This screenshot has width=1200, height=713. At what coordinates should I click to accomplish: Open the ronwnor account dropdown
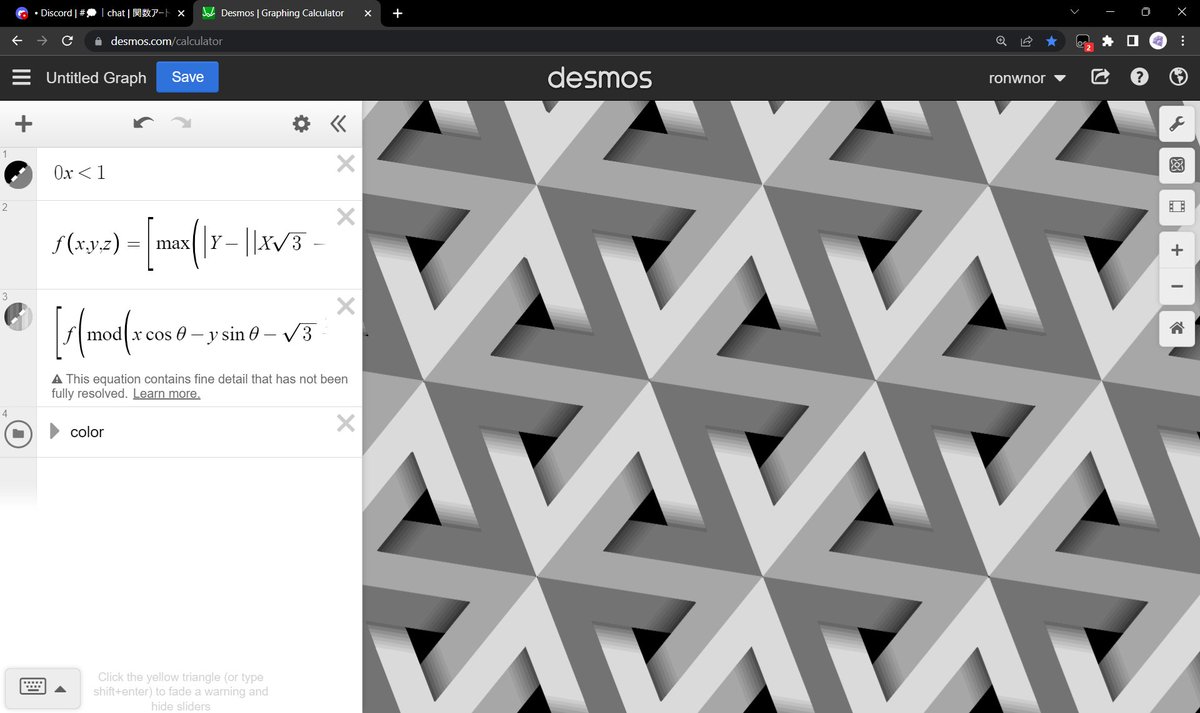pos(1026,76)
